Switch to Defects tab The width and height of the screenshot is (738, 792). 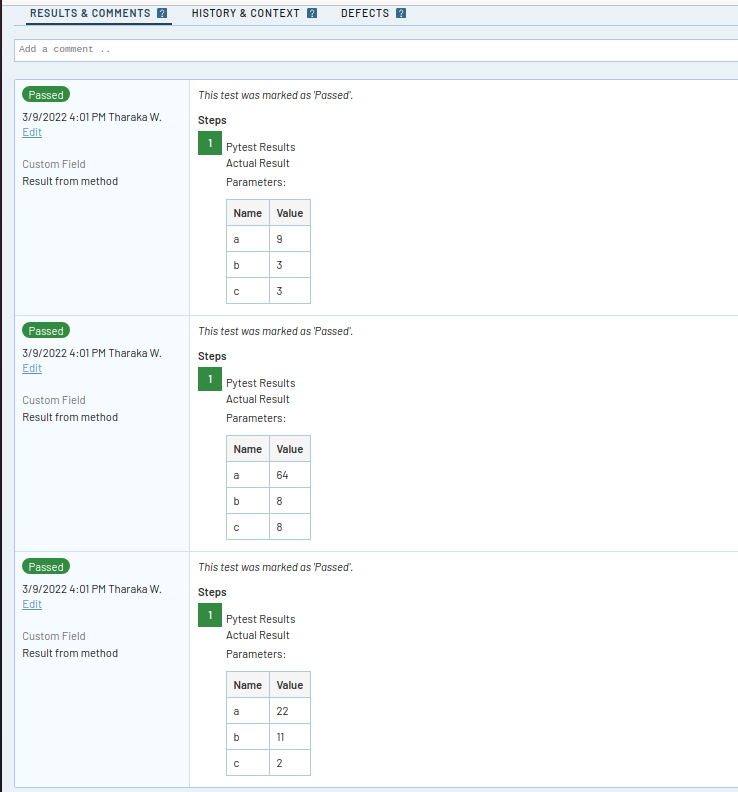coord(365,13)
